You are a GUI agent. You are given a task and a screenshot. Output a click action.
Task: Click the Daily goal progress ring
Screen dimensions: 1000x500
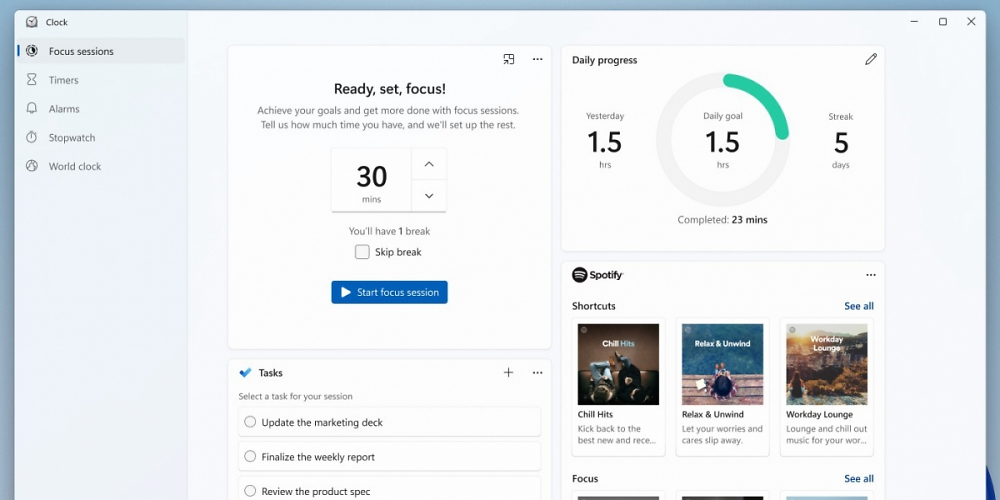point(723,140)
